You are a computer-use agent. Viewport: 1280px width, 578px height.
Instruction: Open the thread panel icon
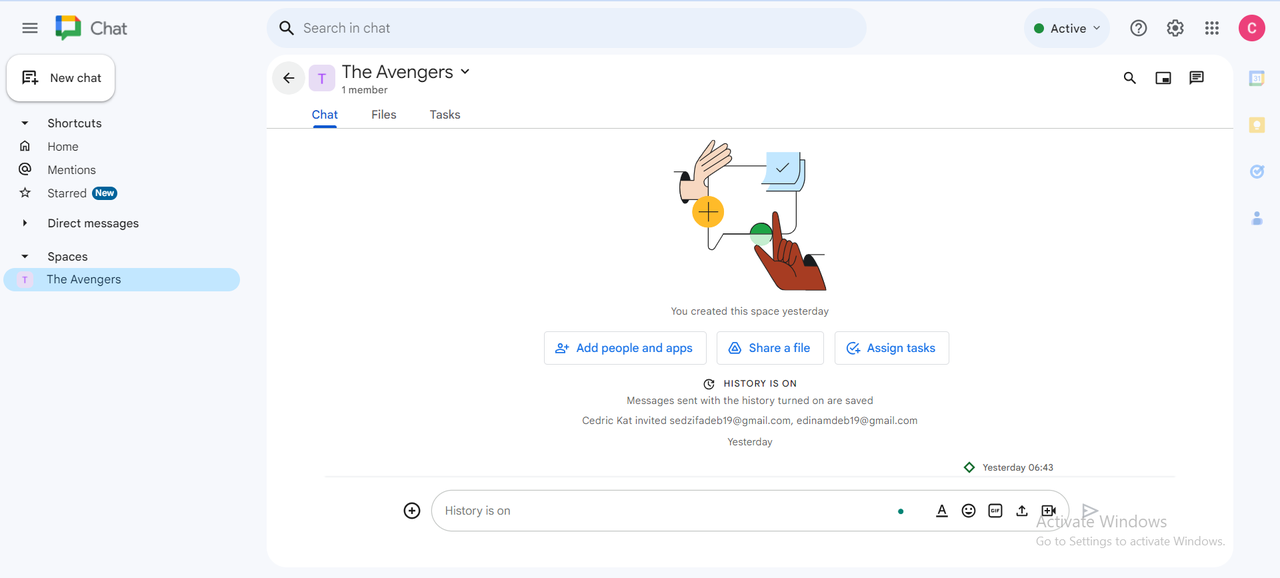click(1196, 78)
